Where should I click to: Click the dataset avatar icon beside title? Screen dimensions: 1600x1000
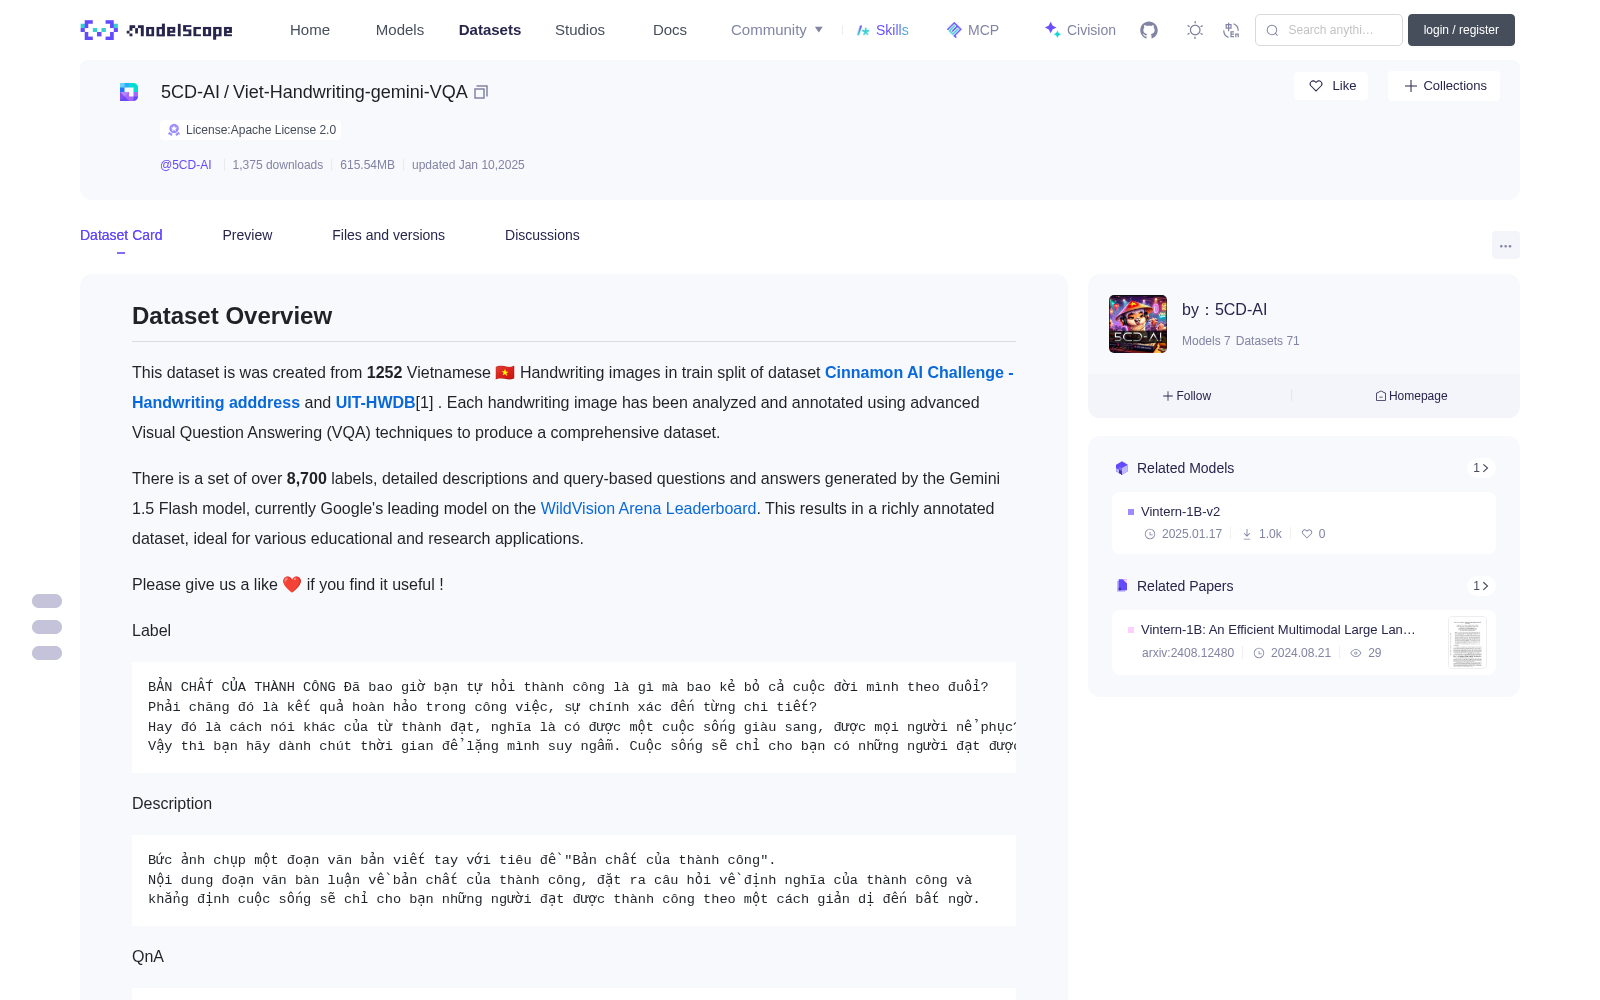(x=129, y=92)
